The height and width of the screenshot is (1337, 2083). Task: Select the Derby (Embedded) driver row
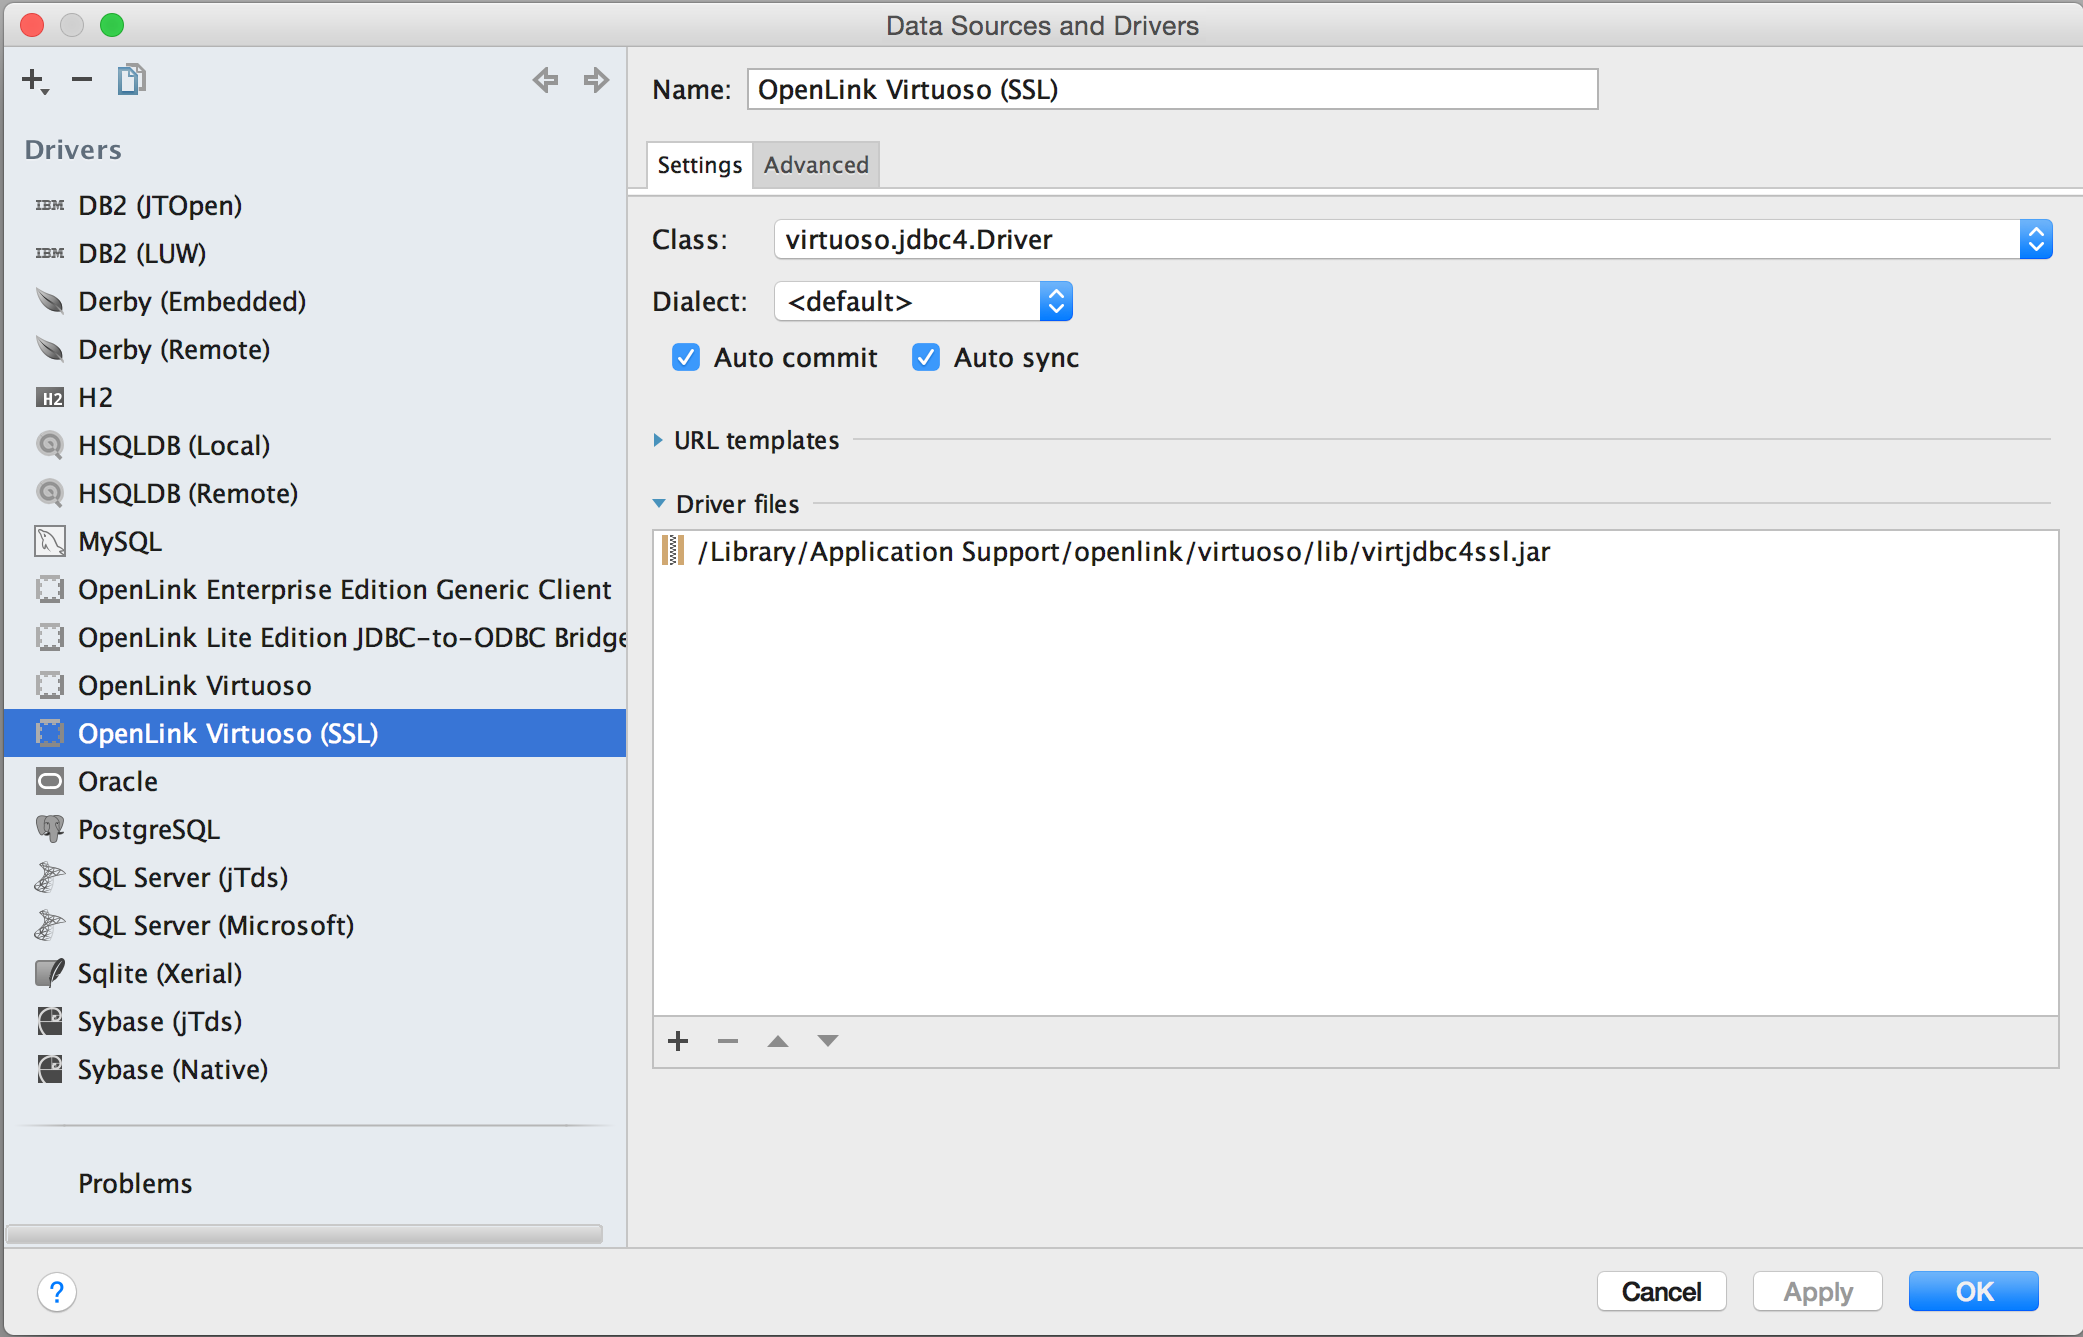[x=315, y=301]
